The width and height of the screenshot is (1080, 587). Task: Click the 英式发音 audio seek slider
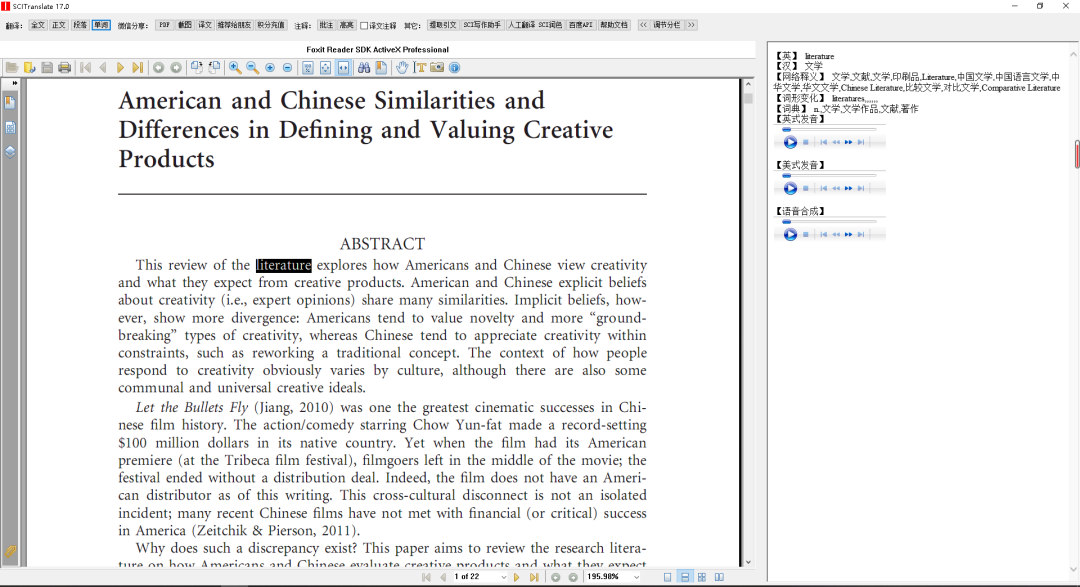[x=830, y=130]
